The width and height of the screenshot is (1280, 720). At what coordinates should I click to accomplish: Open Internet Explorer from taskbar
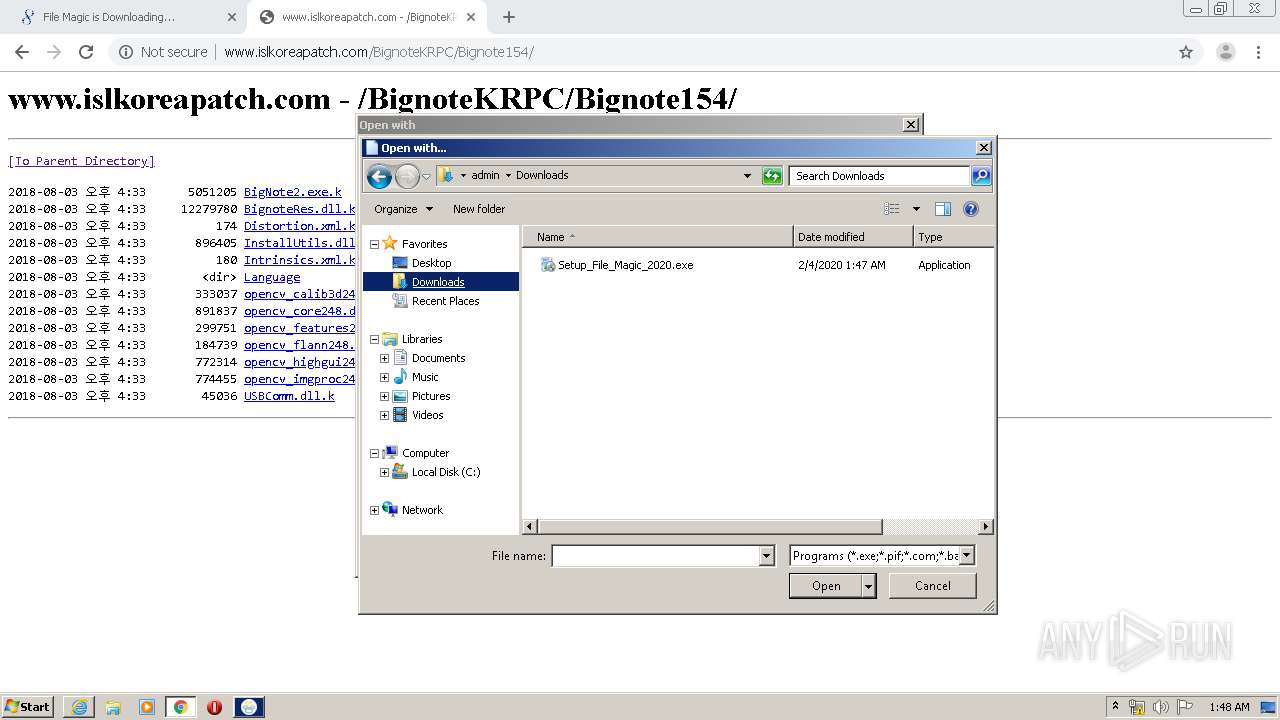tap(79, 707)
